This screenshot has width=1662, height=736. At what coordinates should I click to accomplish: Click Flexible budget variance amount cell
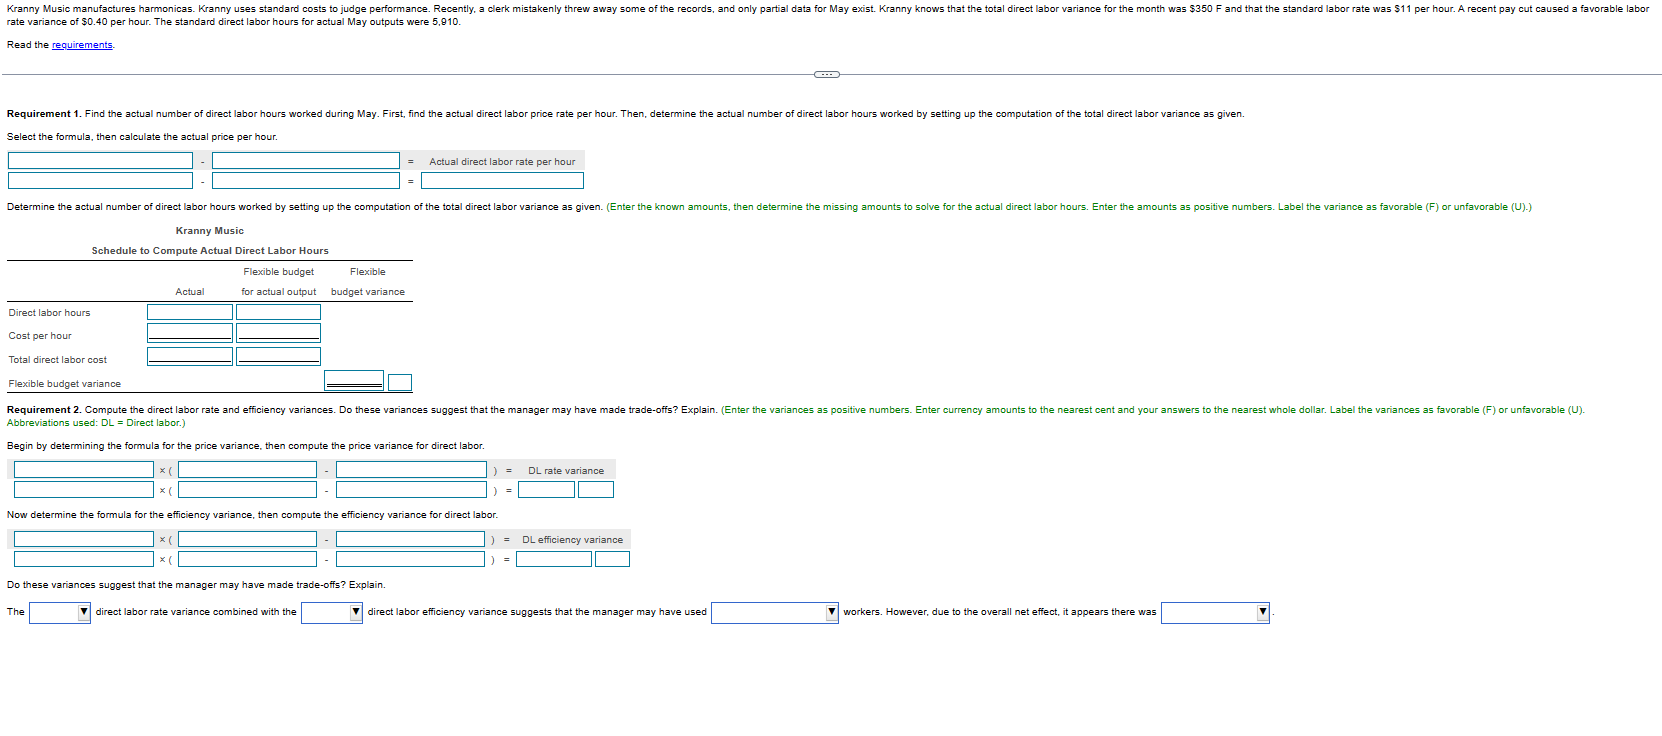click(354, 381)
